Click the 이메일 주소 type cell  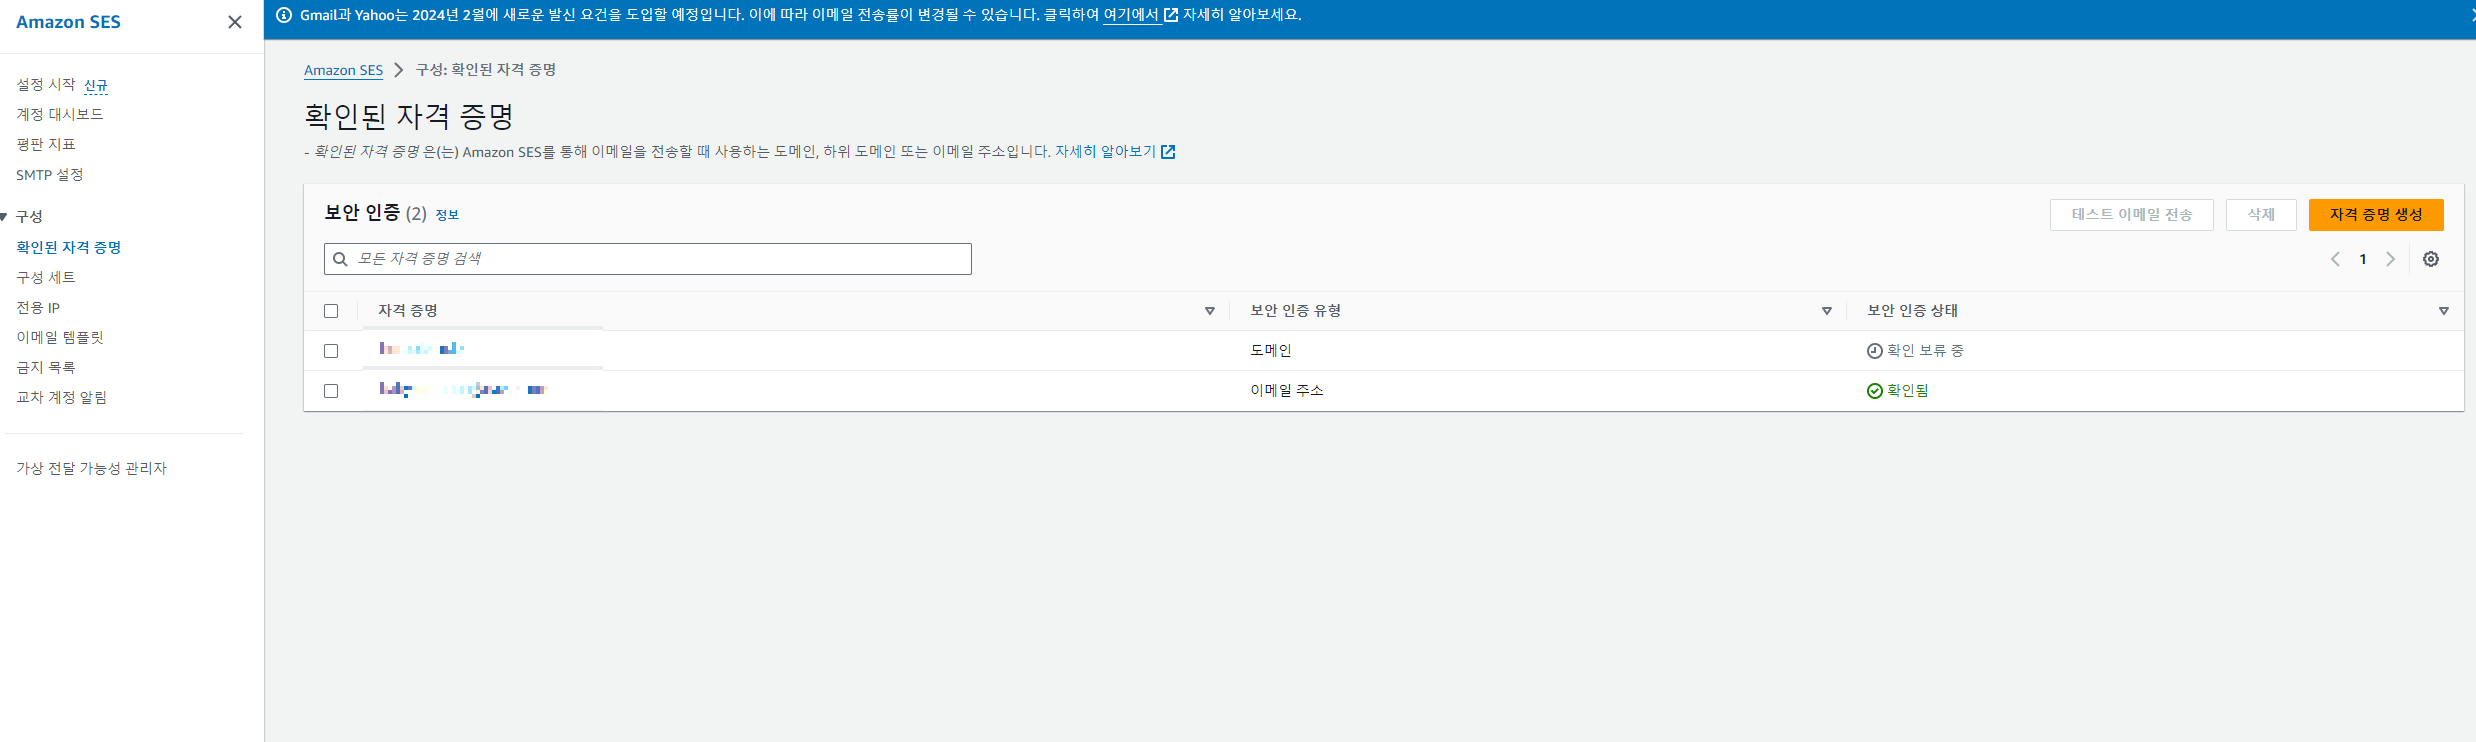(1287, 391)
